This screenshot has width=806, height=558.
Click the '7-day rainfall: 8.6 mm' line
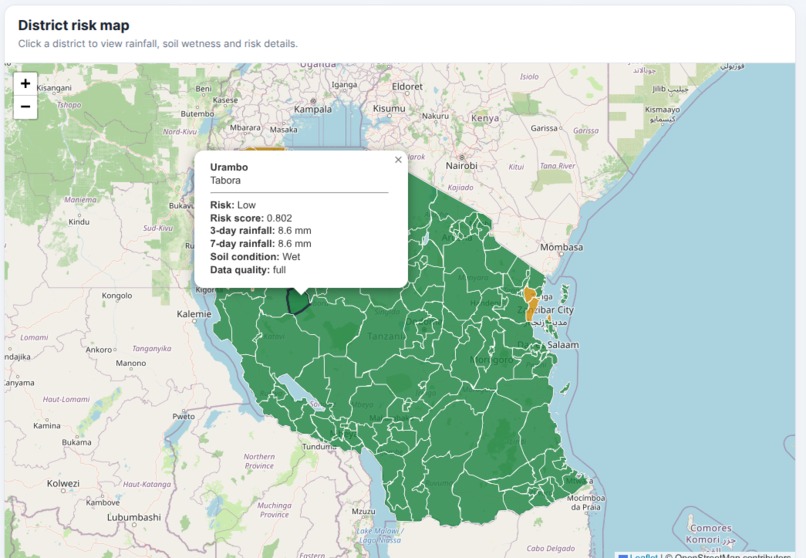(261, 244)
